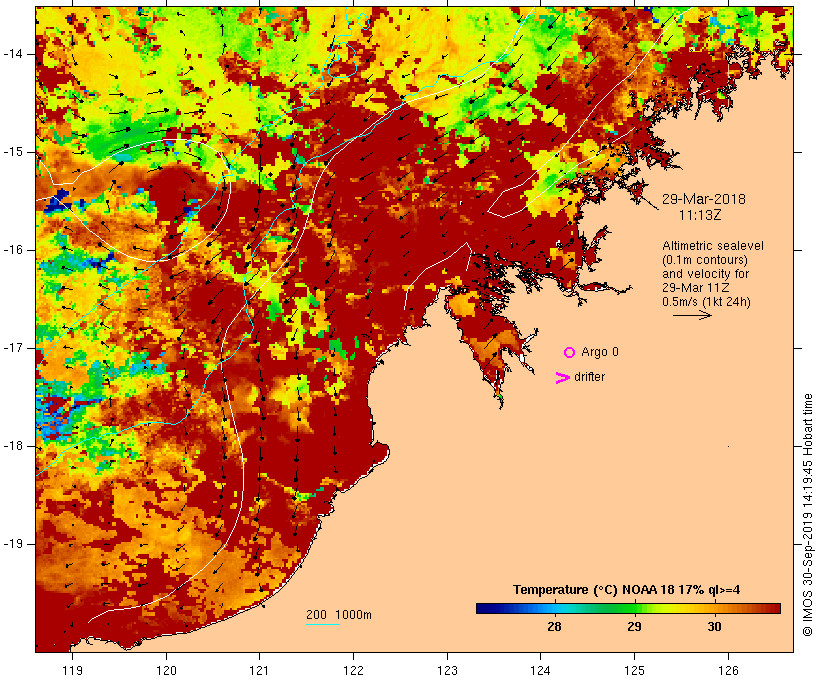Click the 'Altimetric sealevel' caption text
820x680 pixels.
pos(712,246)
